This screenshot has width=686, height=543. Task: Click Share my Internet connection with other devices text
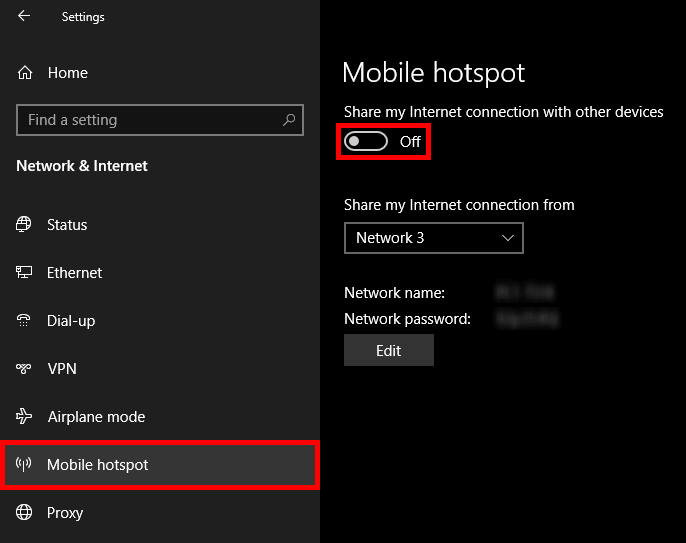click(x=504, y=112)
